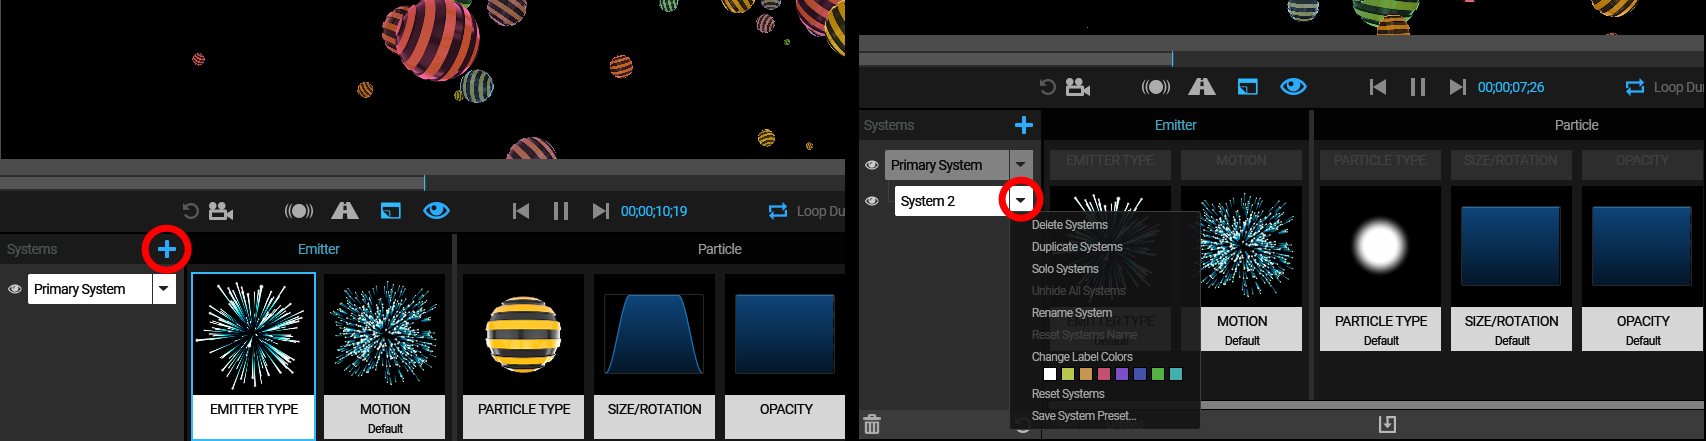Click the save-to-tray download icon in right screenshot
The height and width of the screenshot is (441, 1706).
click(x=1387, y=424)
